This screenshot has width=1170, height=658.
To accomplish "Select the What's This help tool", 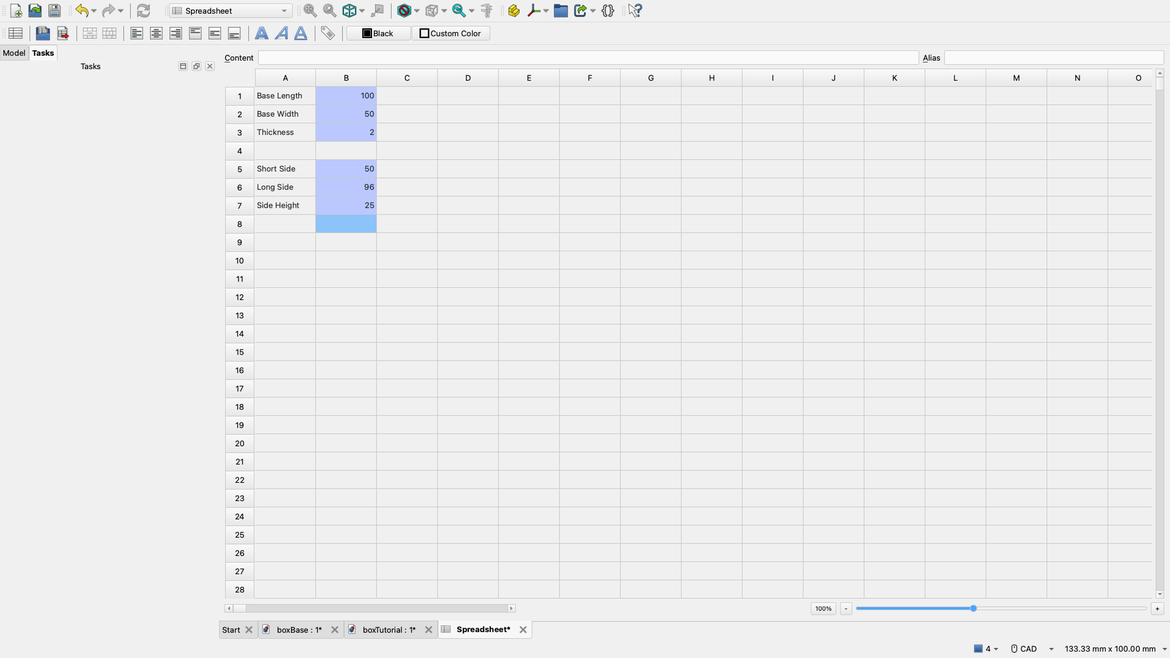I will pos(634,10).
